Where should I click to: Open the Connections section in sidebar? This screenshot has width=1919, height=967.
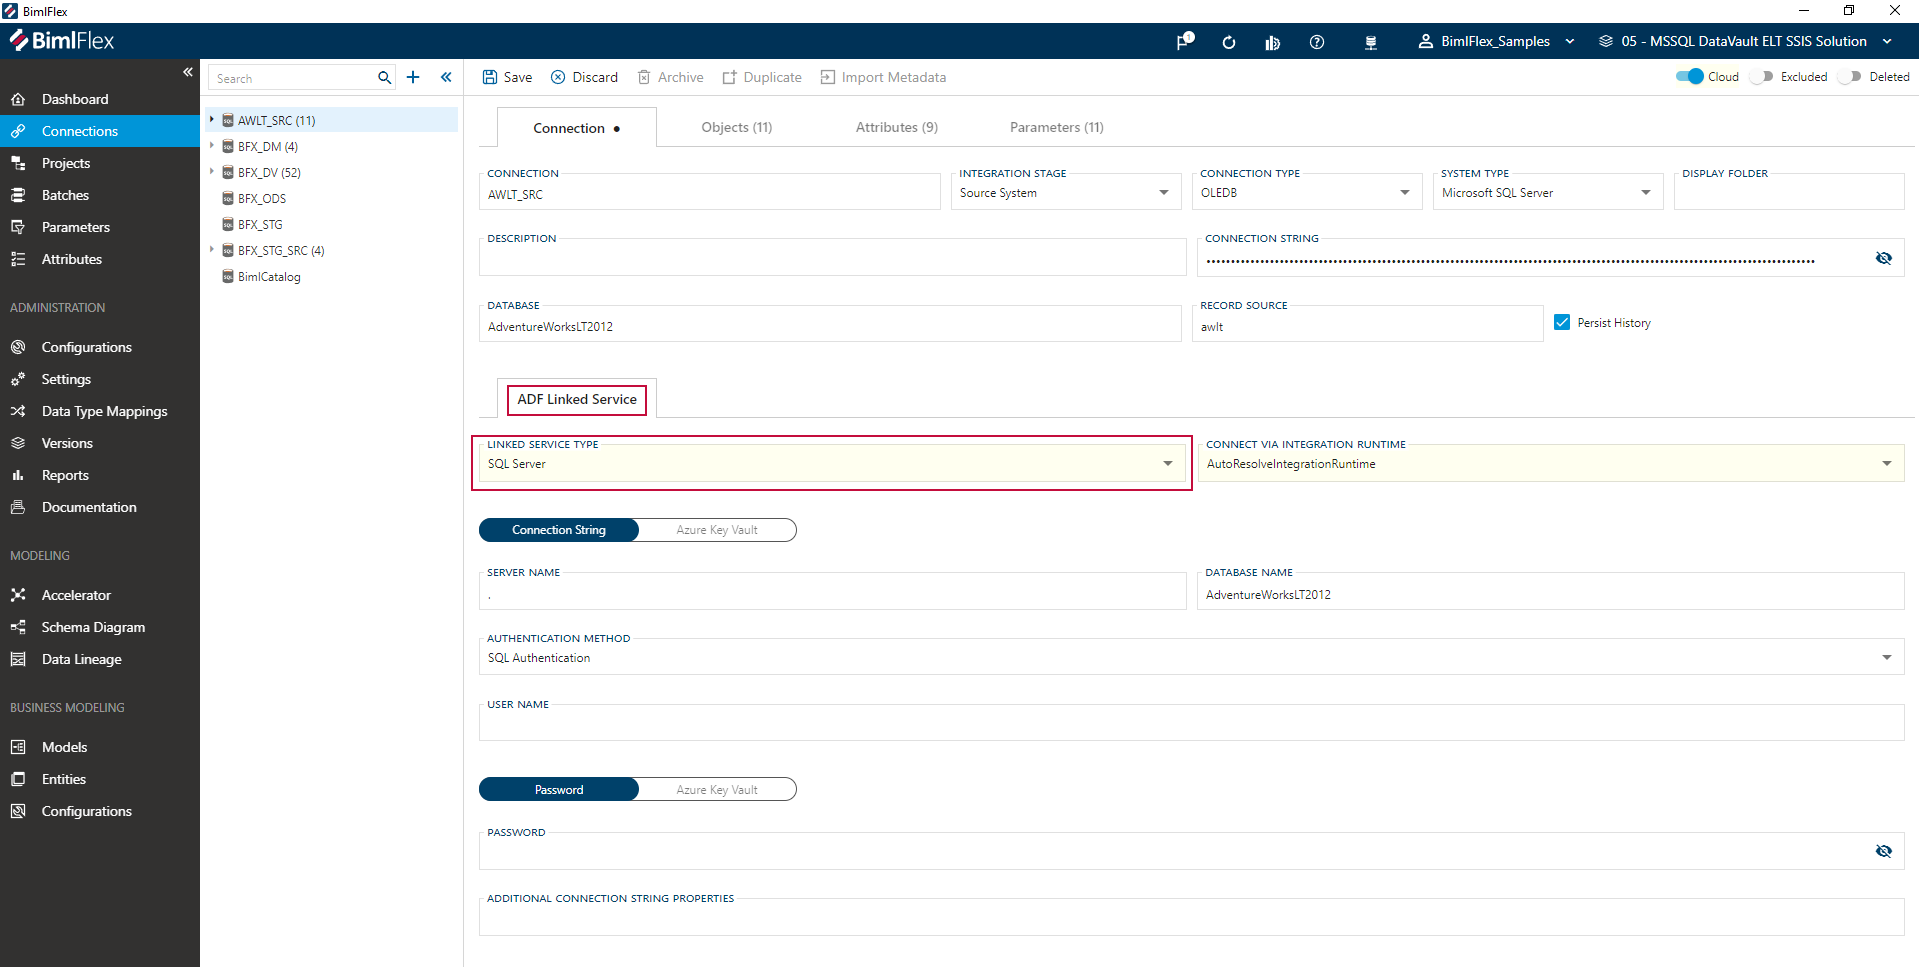click(77, 131)
